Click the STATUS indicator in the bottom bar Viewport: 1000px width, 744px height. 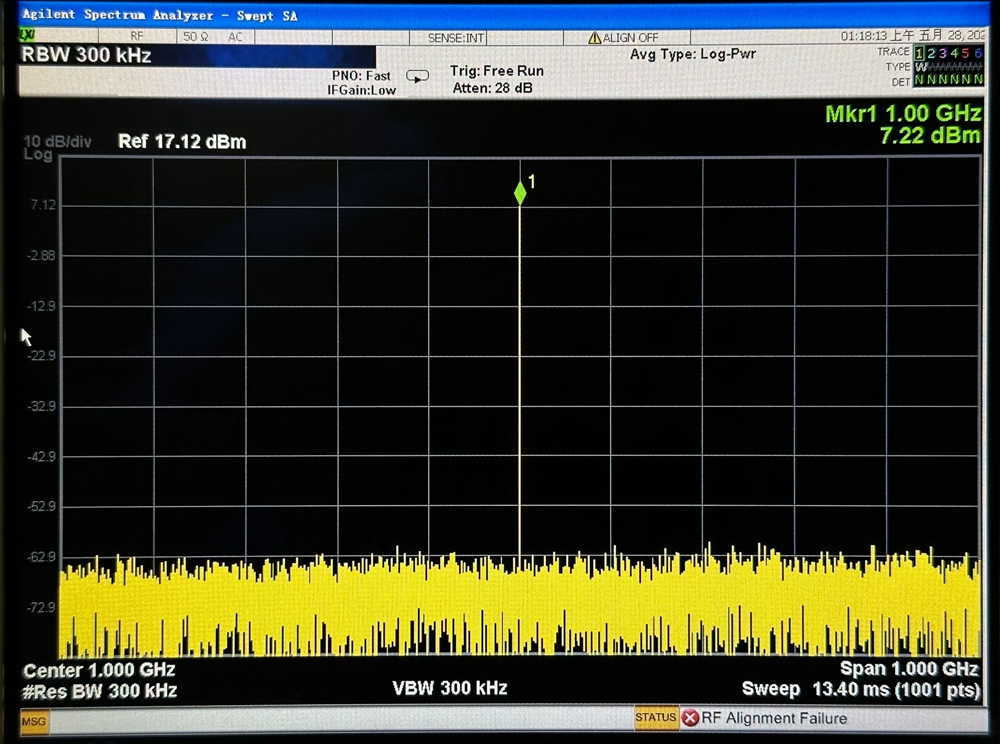coord(656,718)
